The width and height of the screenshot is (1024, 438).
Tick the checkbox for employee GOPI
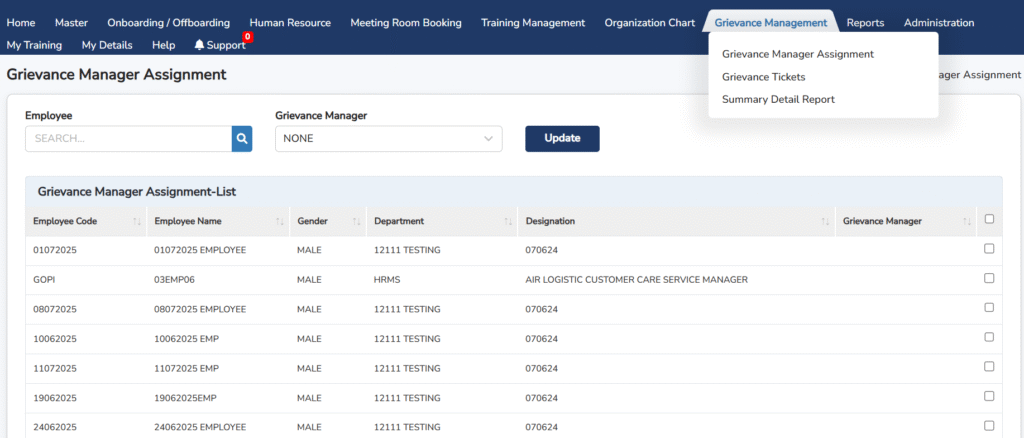coord(989,279)
